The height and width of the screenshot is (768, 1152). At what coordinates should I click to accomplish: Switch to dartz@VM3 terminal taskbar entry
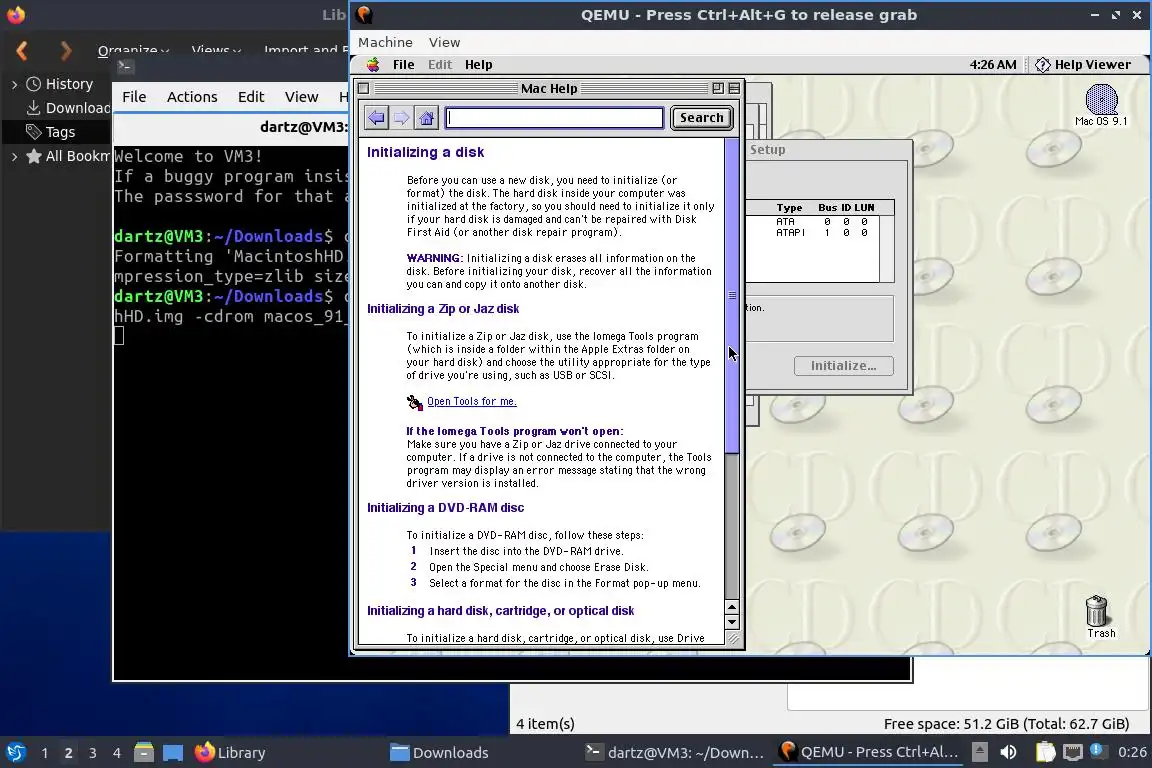click(x=674, y=753)
